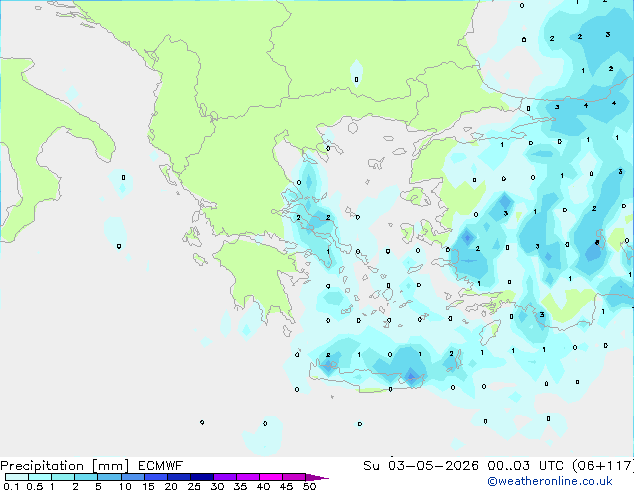
Task: Click the '0.5' legend scale label
Action: click(x=35, y=486)
